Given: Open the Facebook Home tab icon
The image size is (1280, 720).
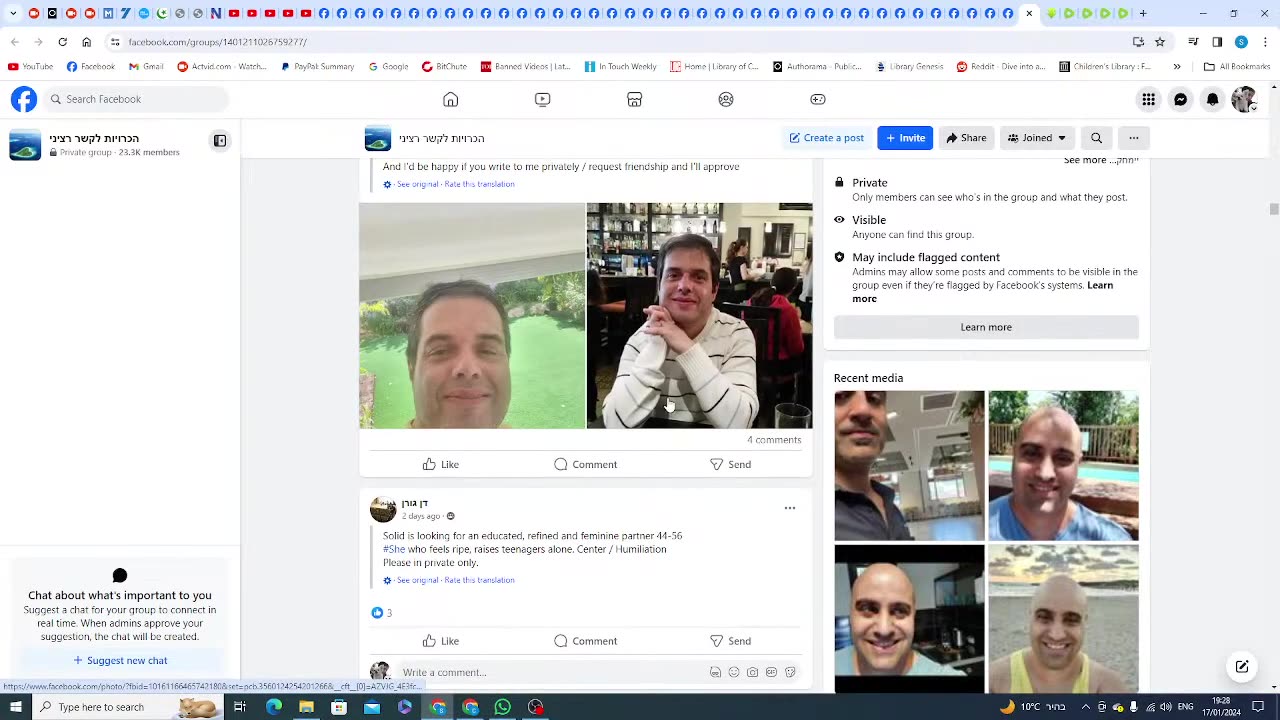Looking at the screenshot, I should tap(451, 99).
